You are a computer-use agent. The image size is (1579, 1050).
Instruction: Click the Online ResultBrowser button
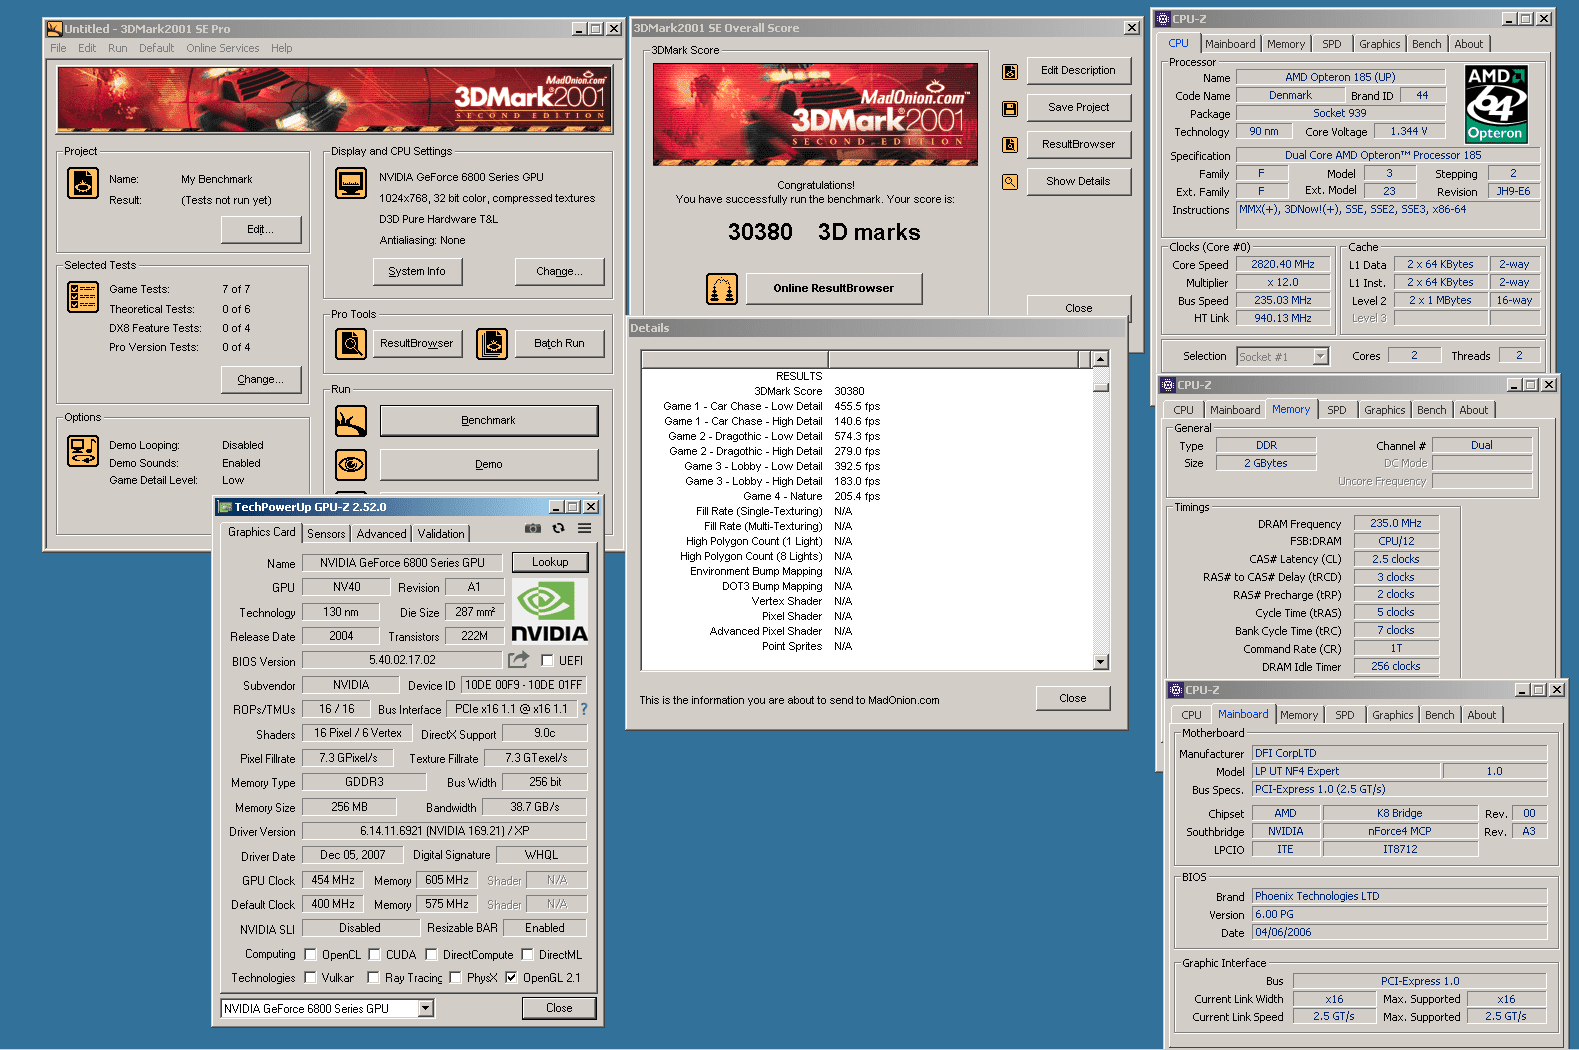point(834,289)
